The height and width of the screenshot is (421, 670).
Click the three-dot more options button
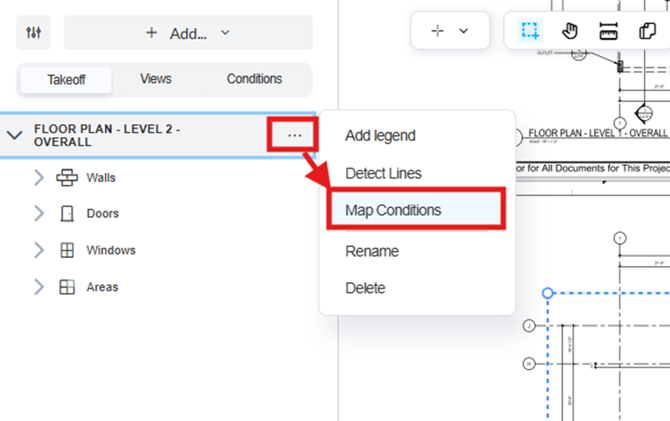pos(294,135)
